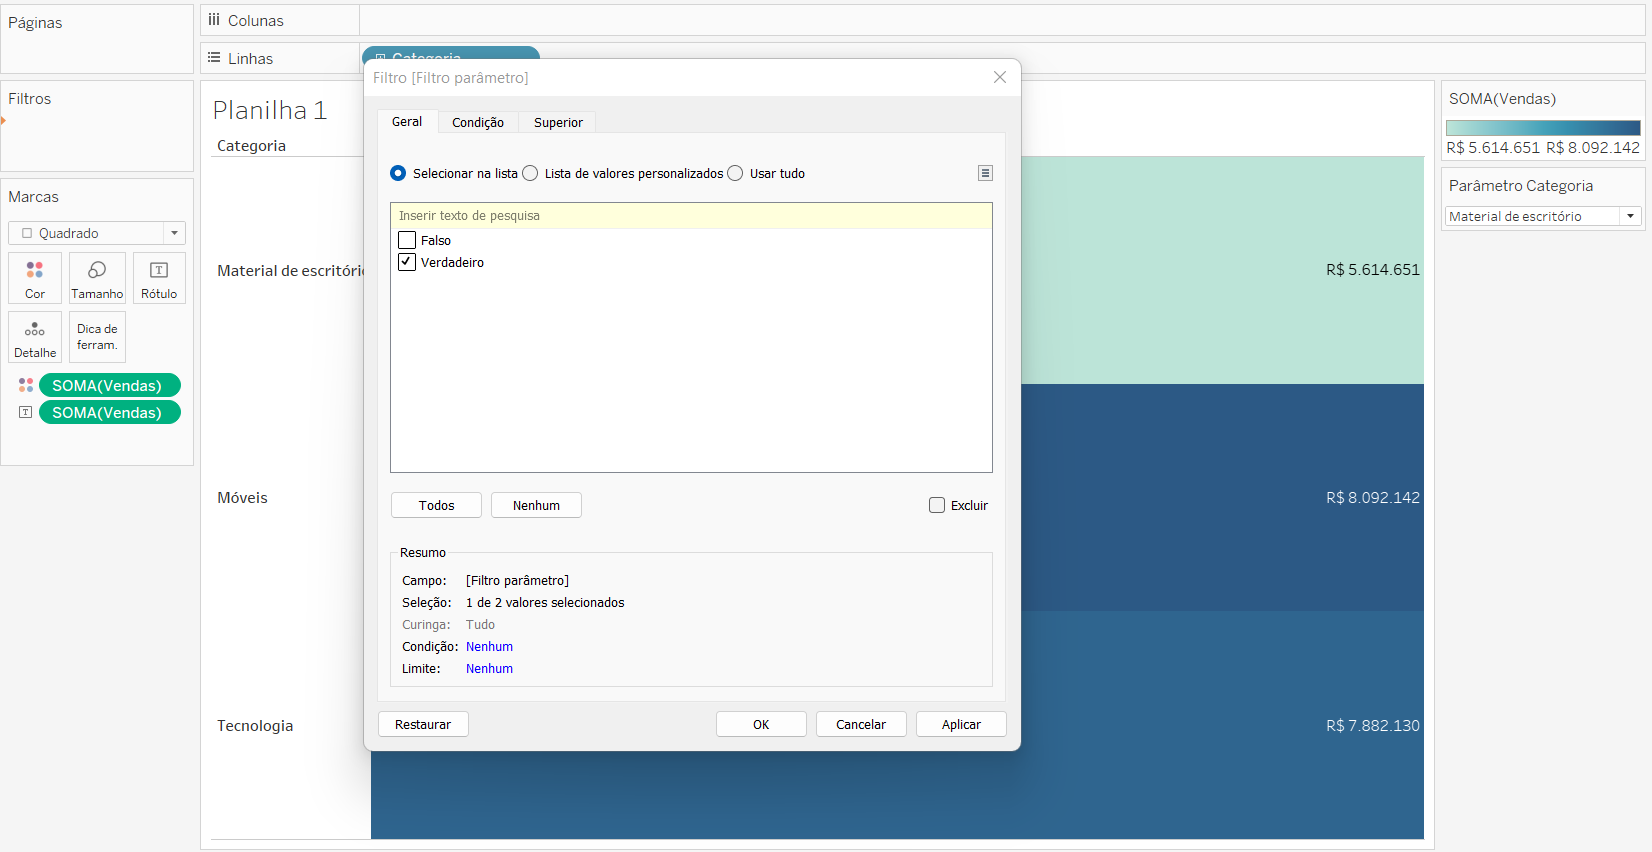Click the Categoria pill on Linhas shelf
The width and height of the screenshot is (1652, 852).
tap(451, 53)
